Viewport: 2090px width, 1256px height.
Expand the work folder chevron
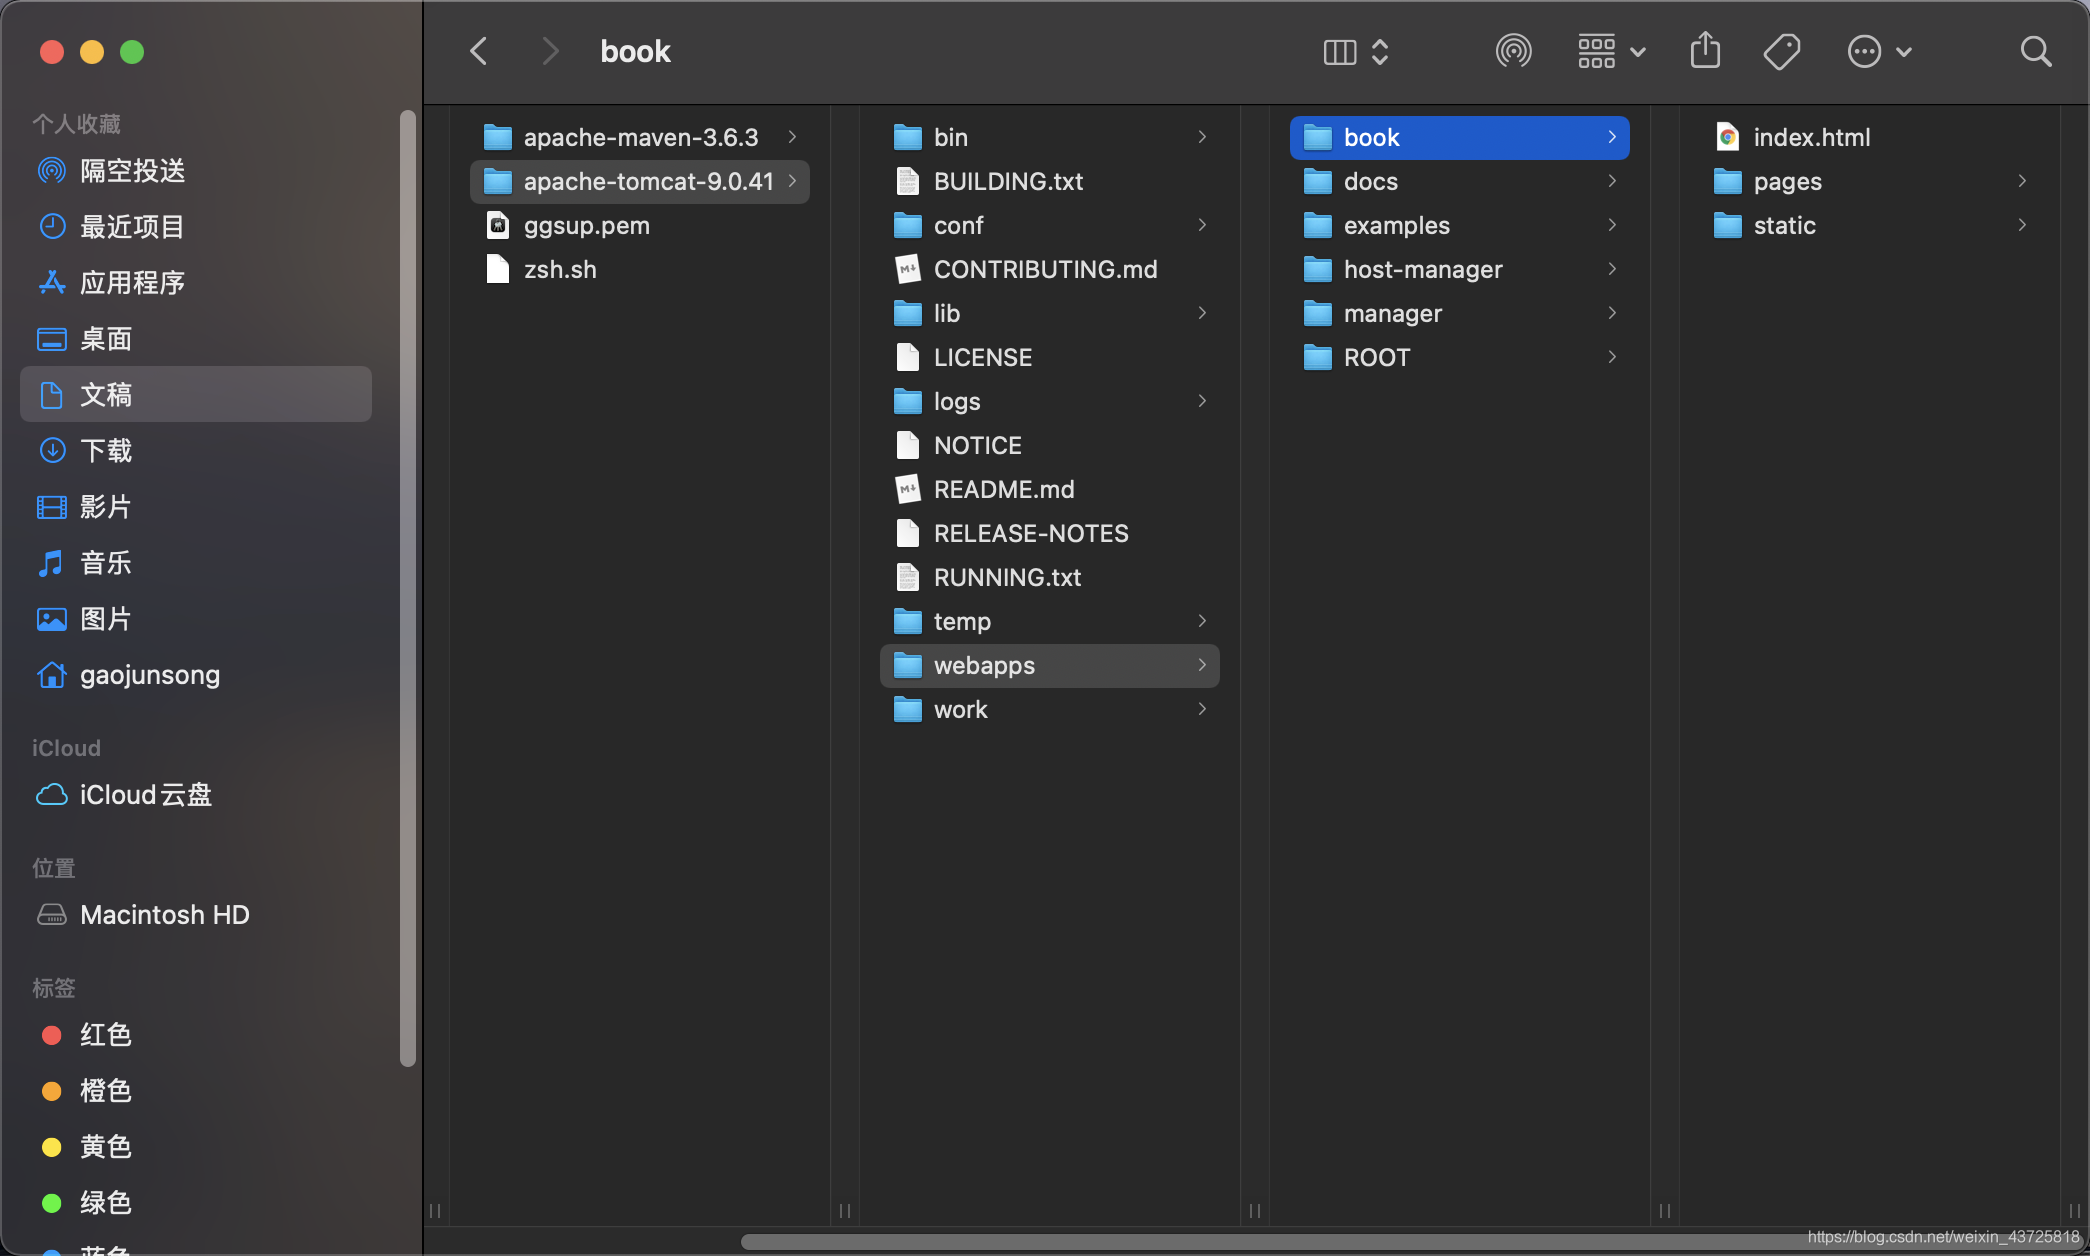1202,709
